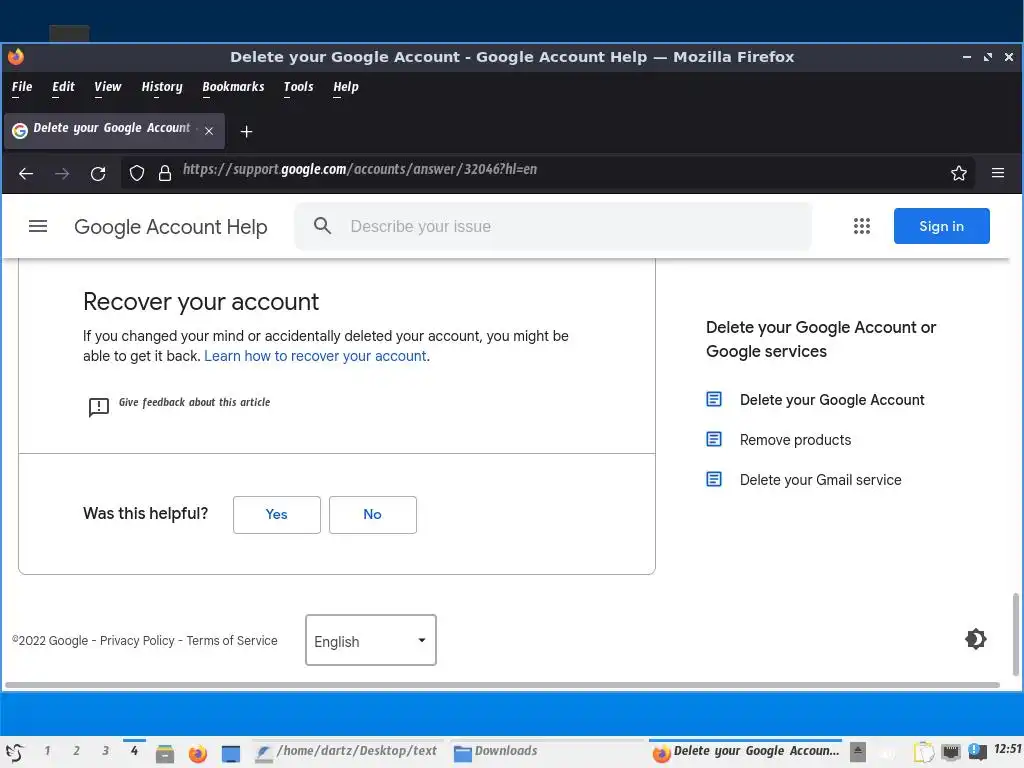Click the show desktop taskbar icon

[x=231, y=754]
